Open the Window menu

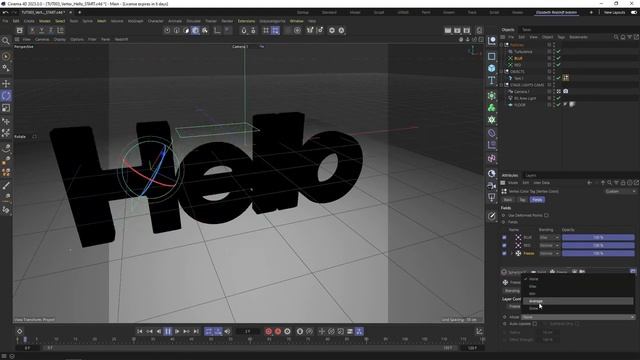click(x=297, y=21)
